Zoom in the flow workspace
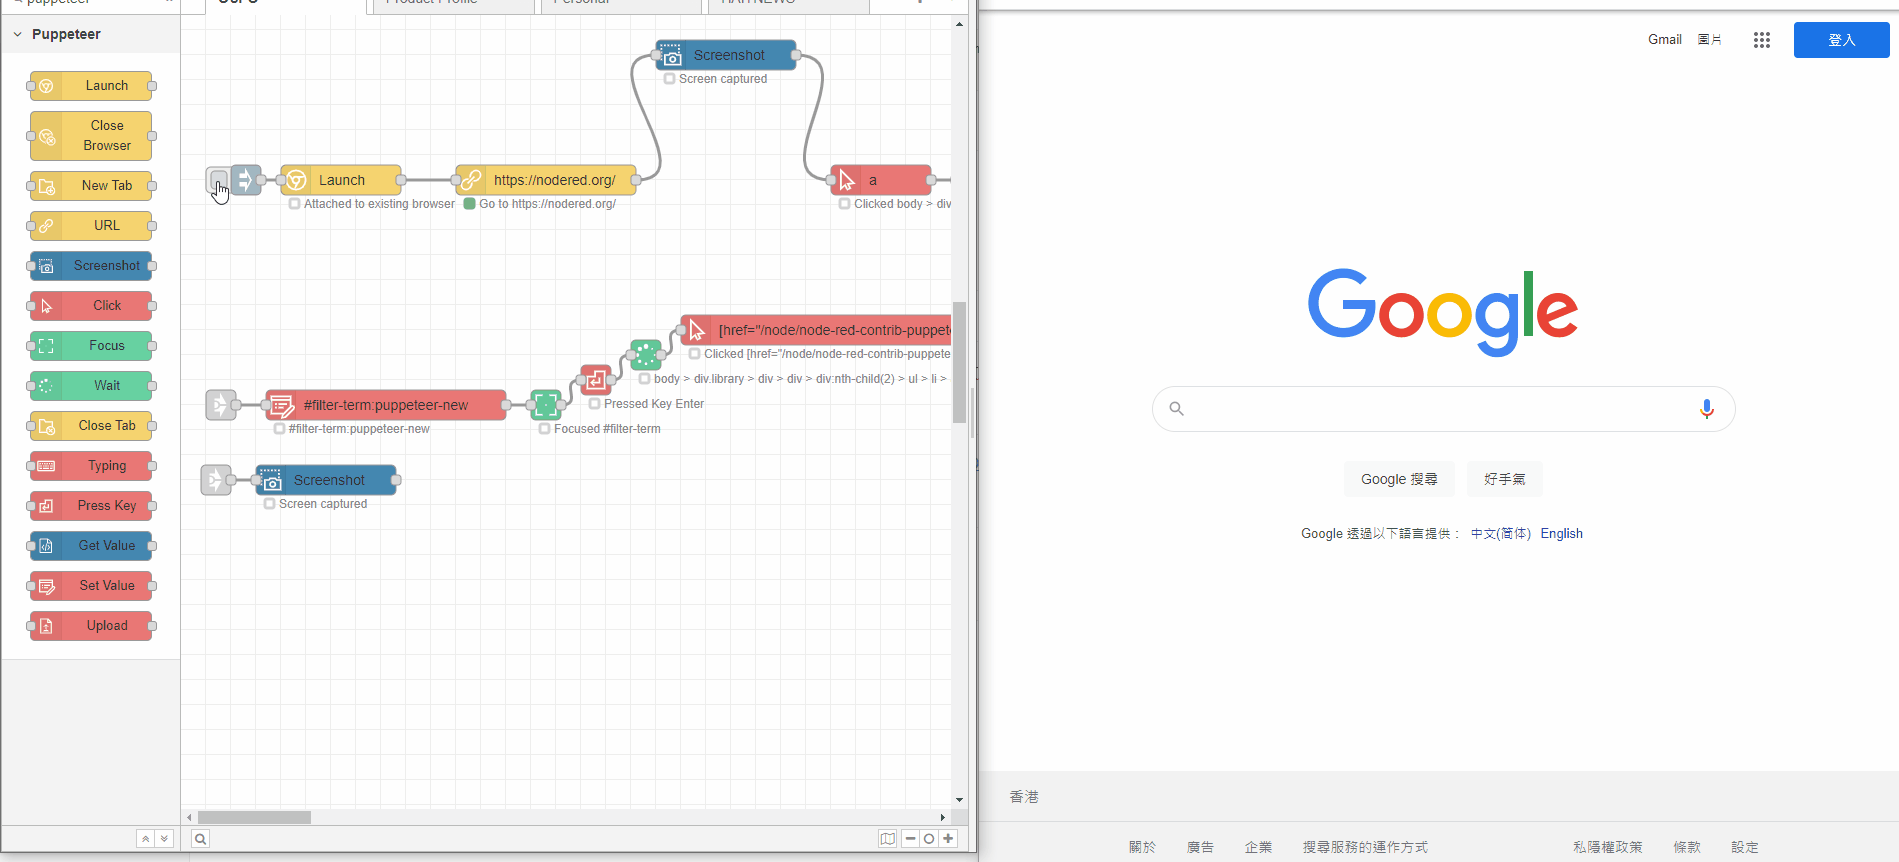This screenshot has height=862, width=1899. (948, 839)
